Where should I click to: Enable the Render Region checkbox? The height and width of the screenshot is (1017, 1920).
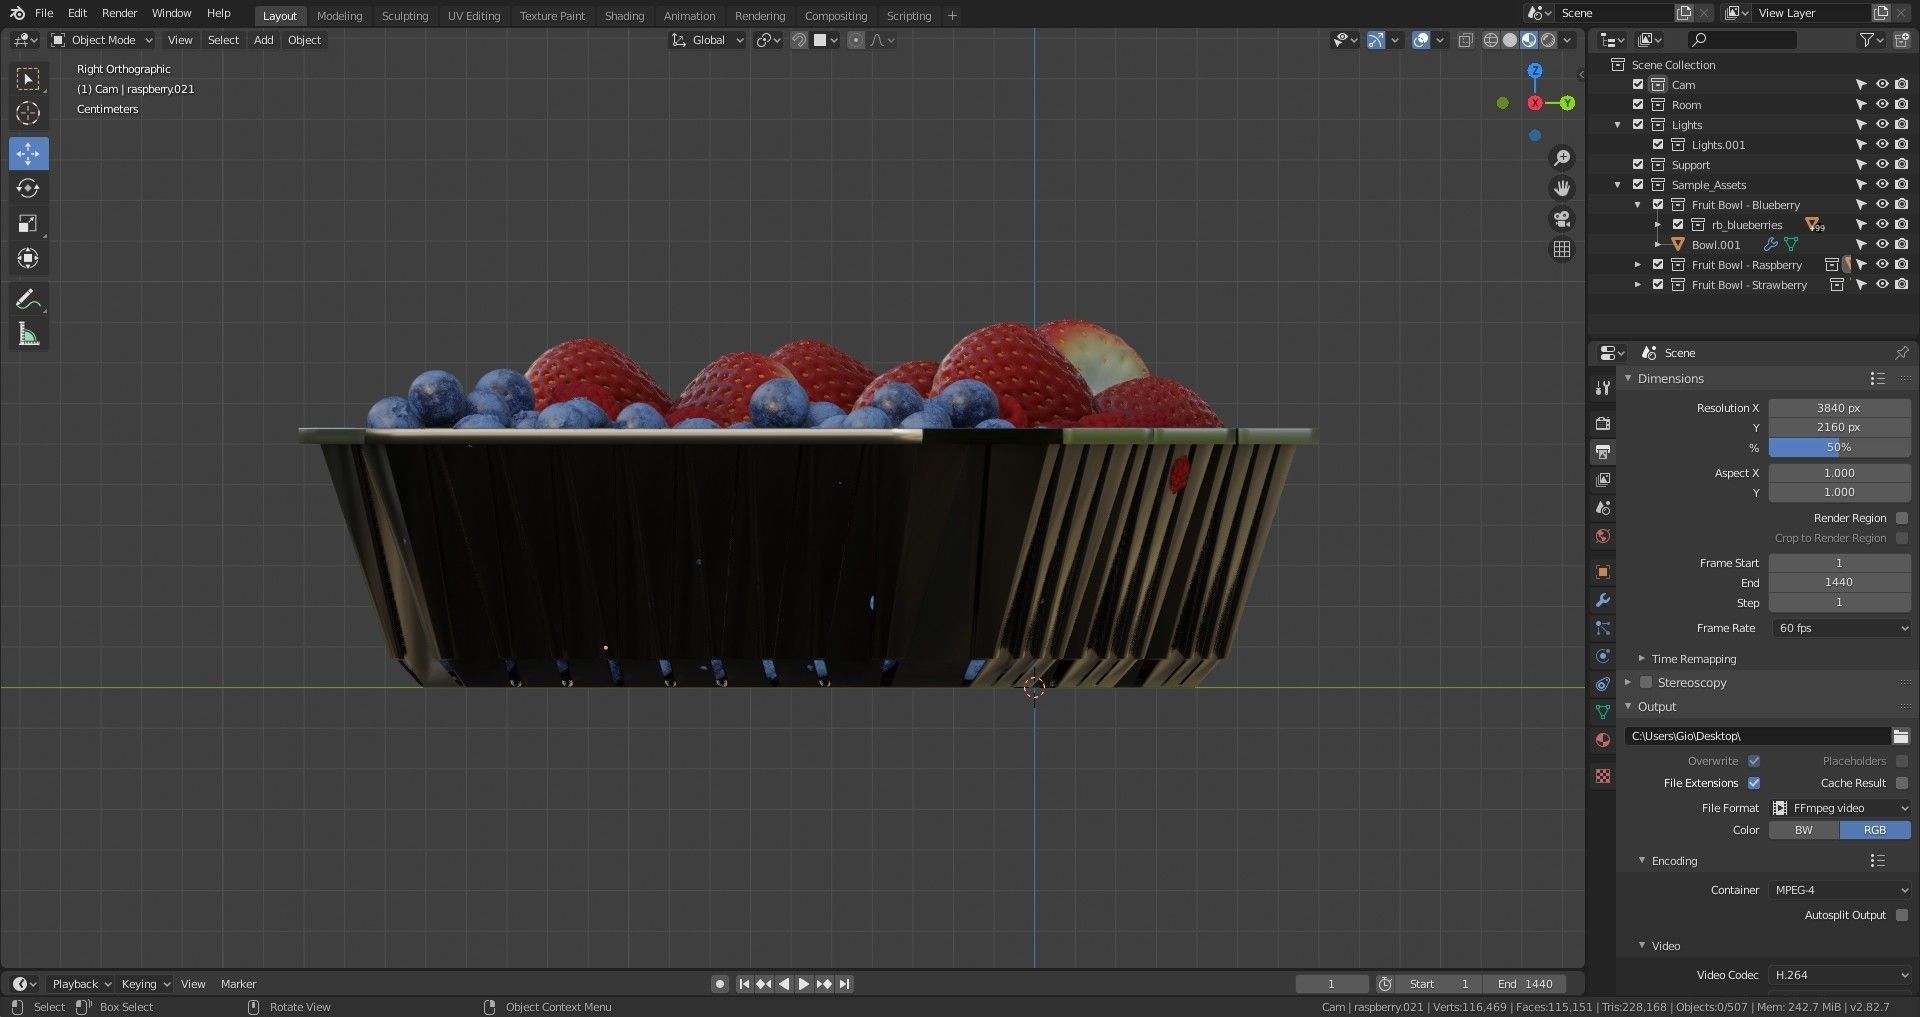coord(1901,518)
